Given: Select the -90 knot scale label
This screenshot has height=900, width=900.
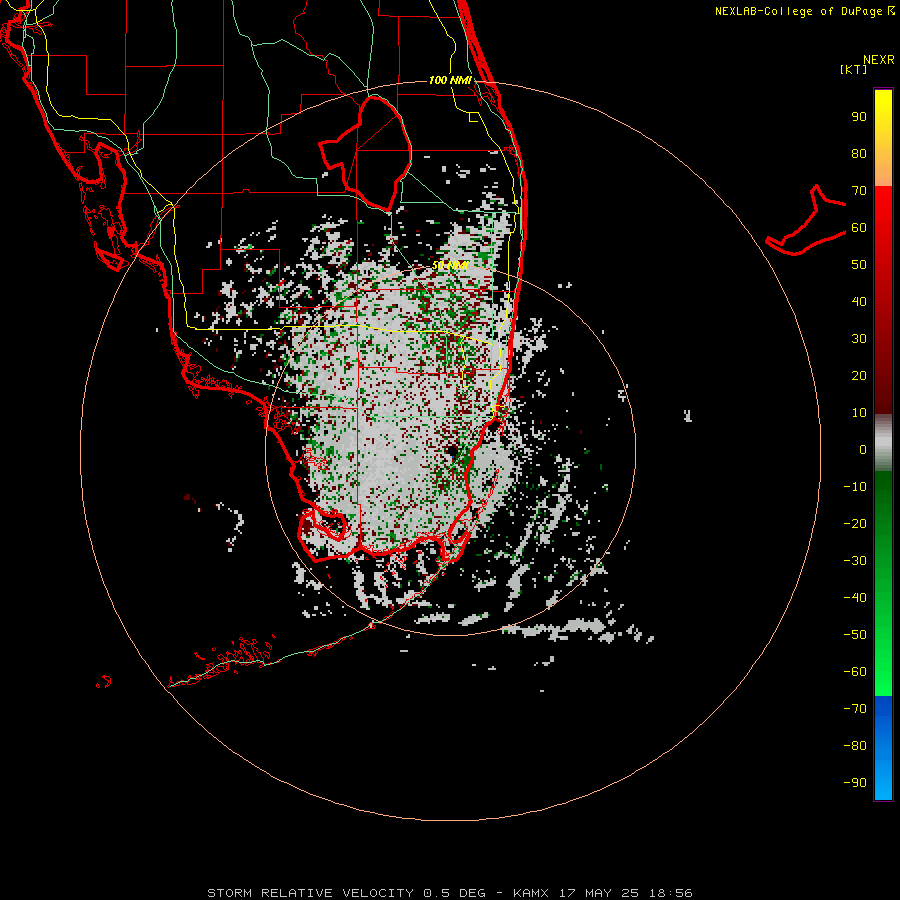Looking at the screenshot, I should pos(855,783).
